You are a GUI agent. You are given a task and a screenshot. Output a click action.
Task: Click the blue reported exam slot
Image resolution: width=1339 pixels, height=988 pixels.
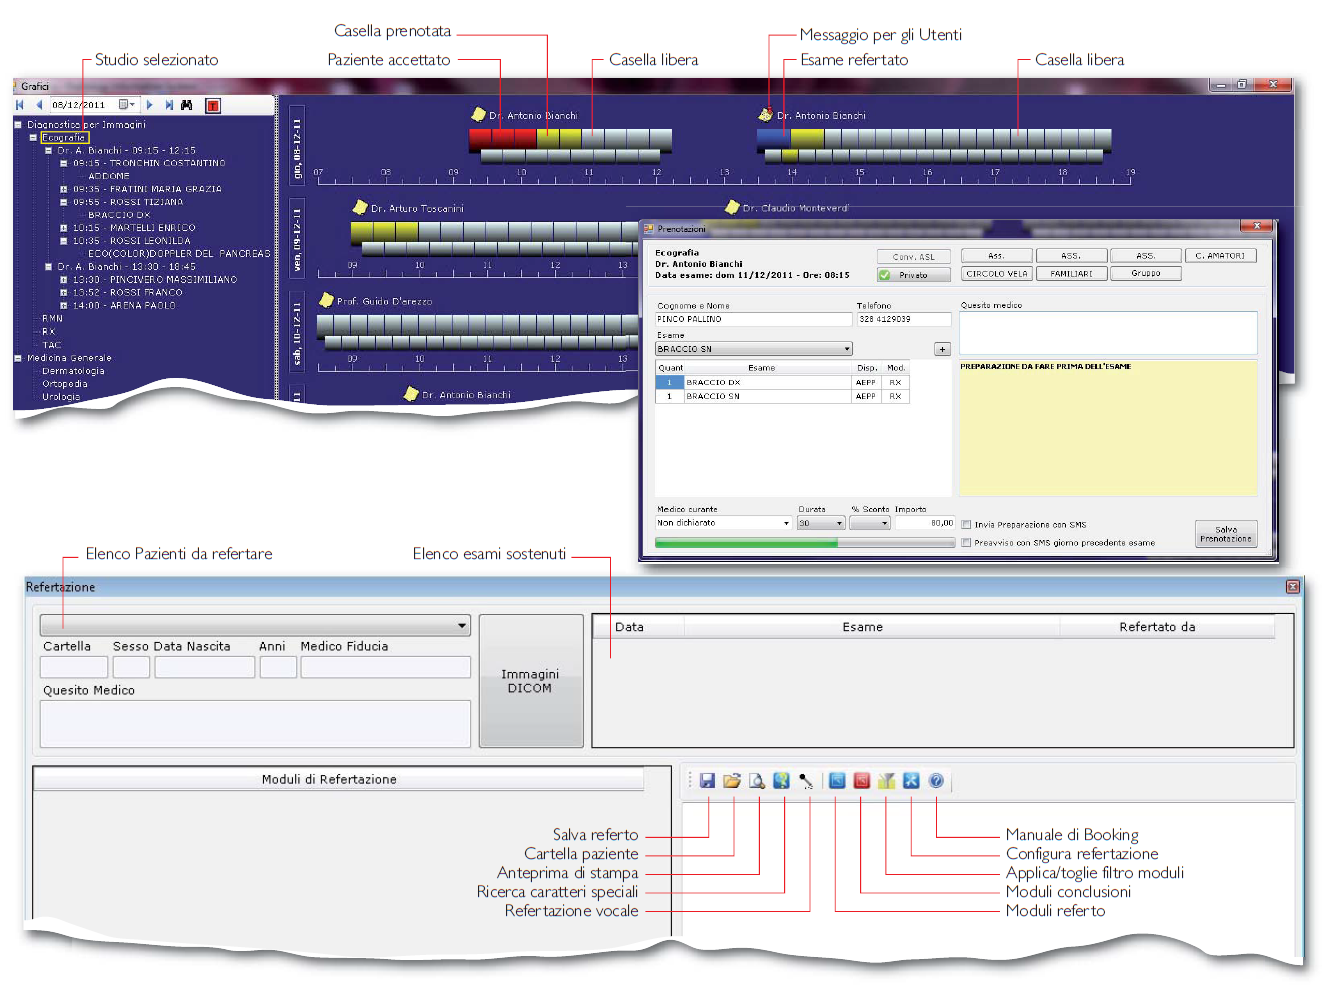[x=773, y=139]
